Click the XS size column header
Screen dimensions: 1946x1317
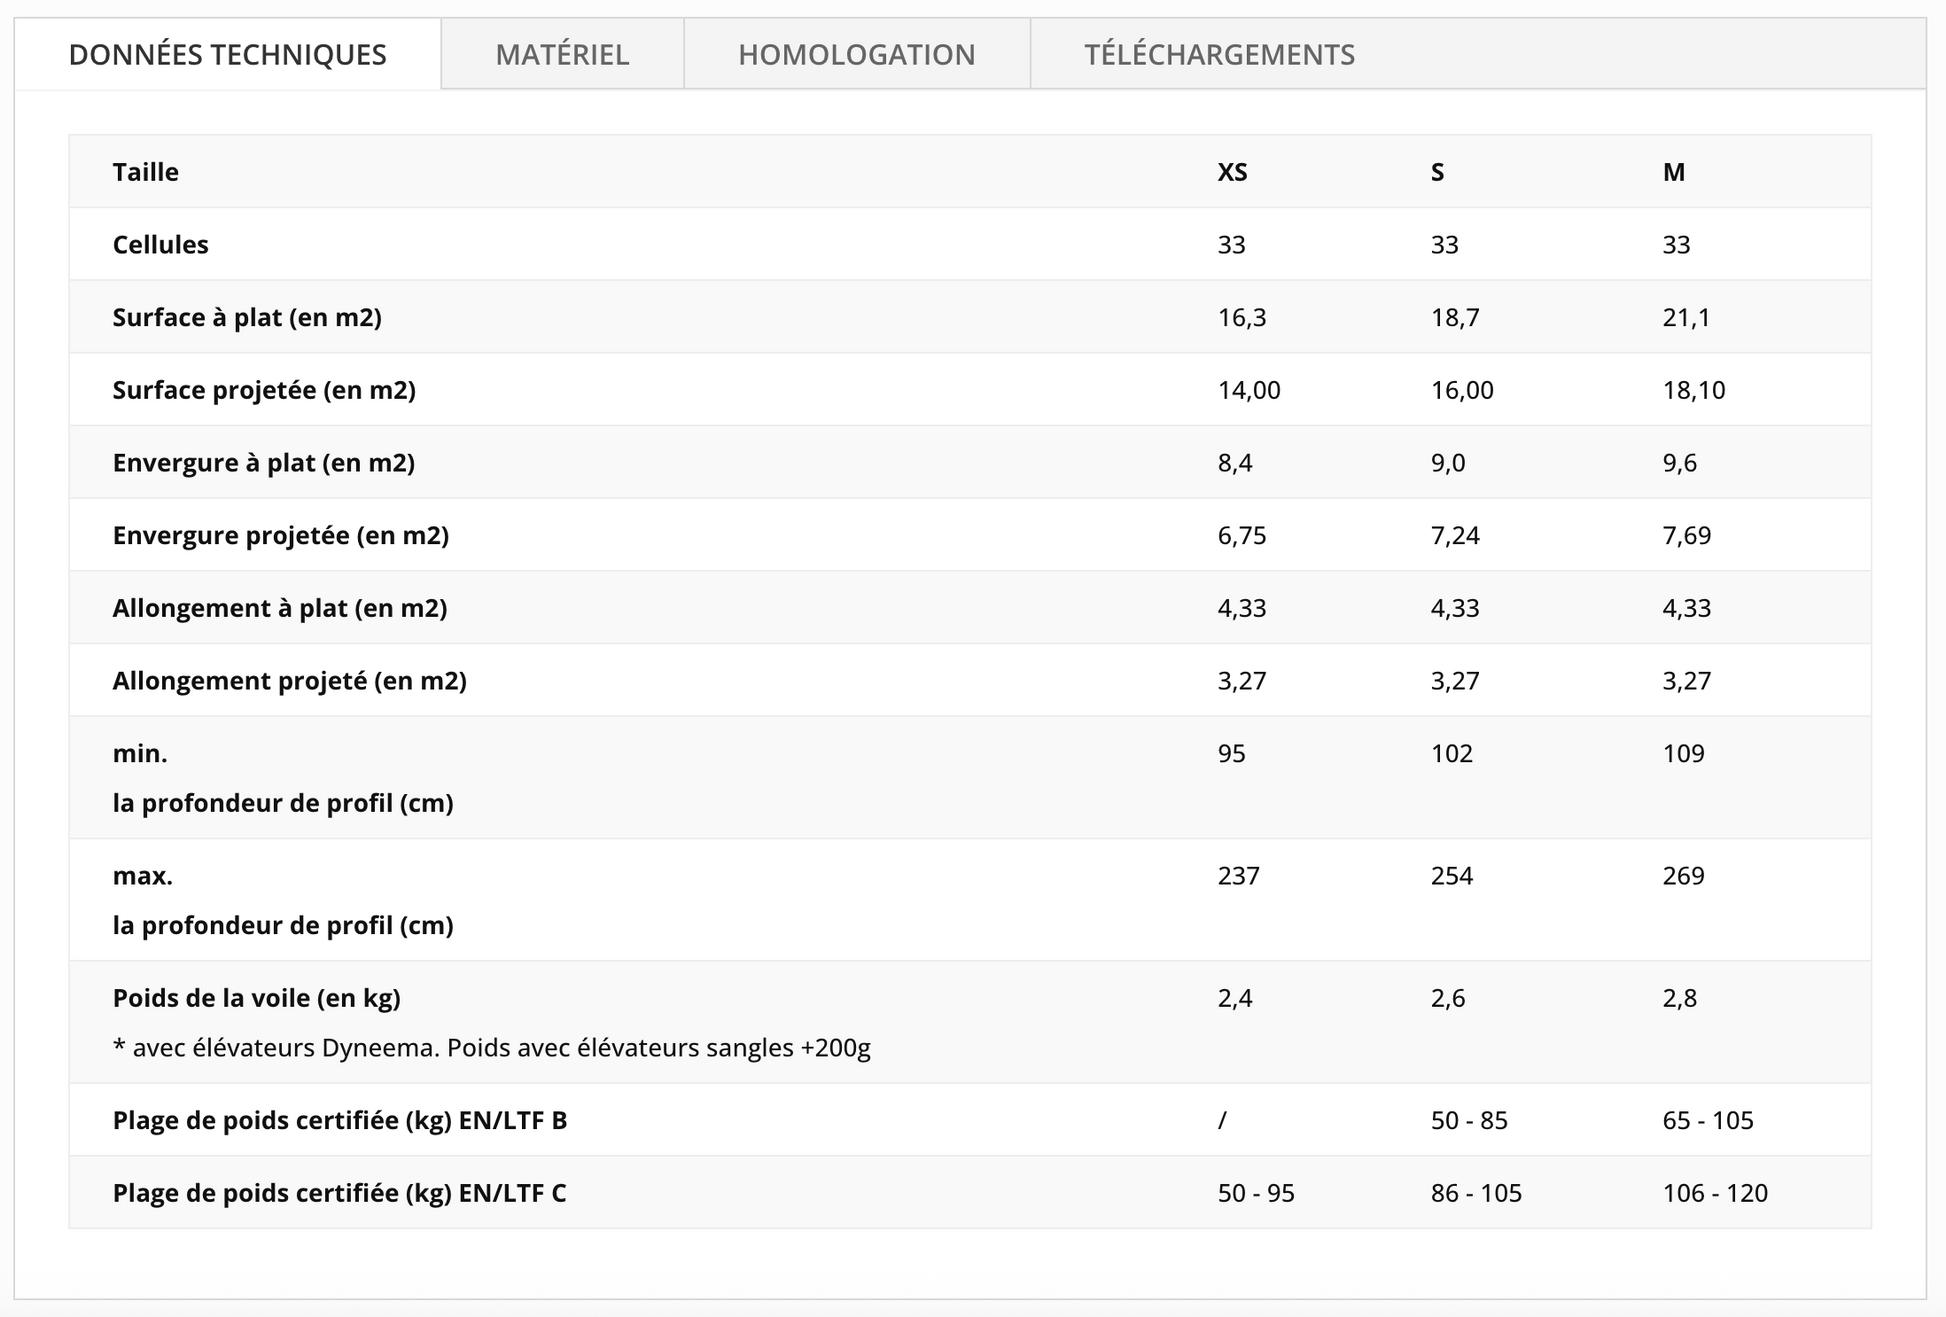point(1232,172)
